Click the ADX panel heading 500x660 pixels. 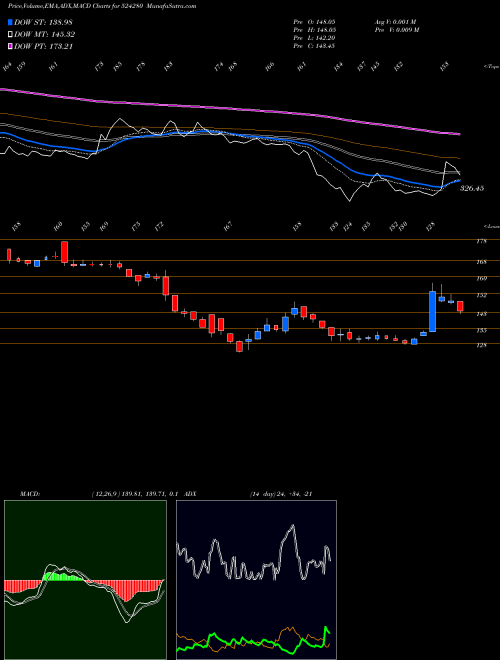pos(190,494)
